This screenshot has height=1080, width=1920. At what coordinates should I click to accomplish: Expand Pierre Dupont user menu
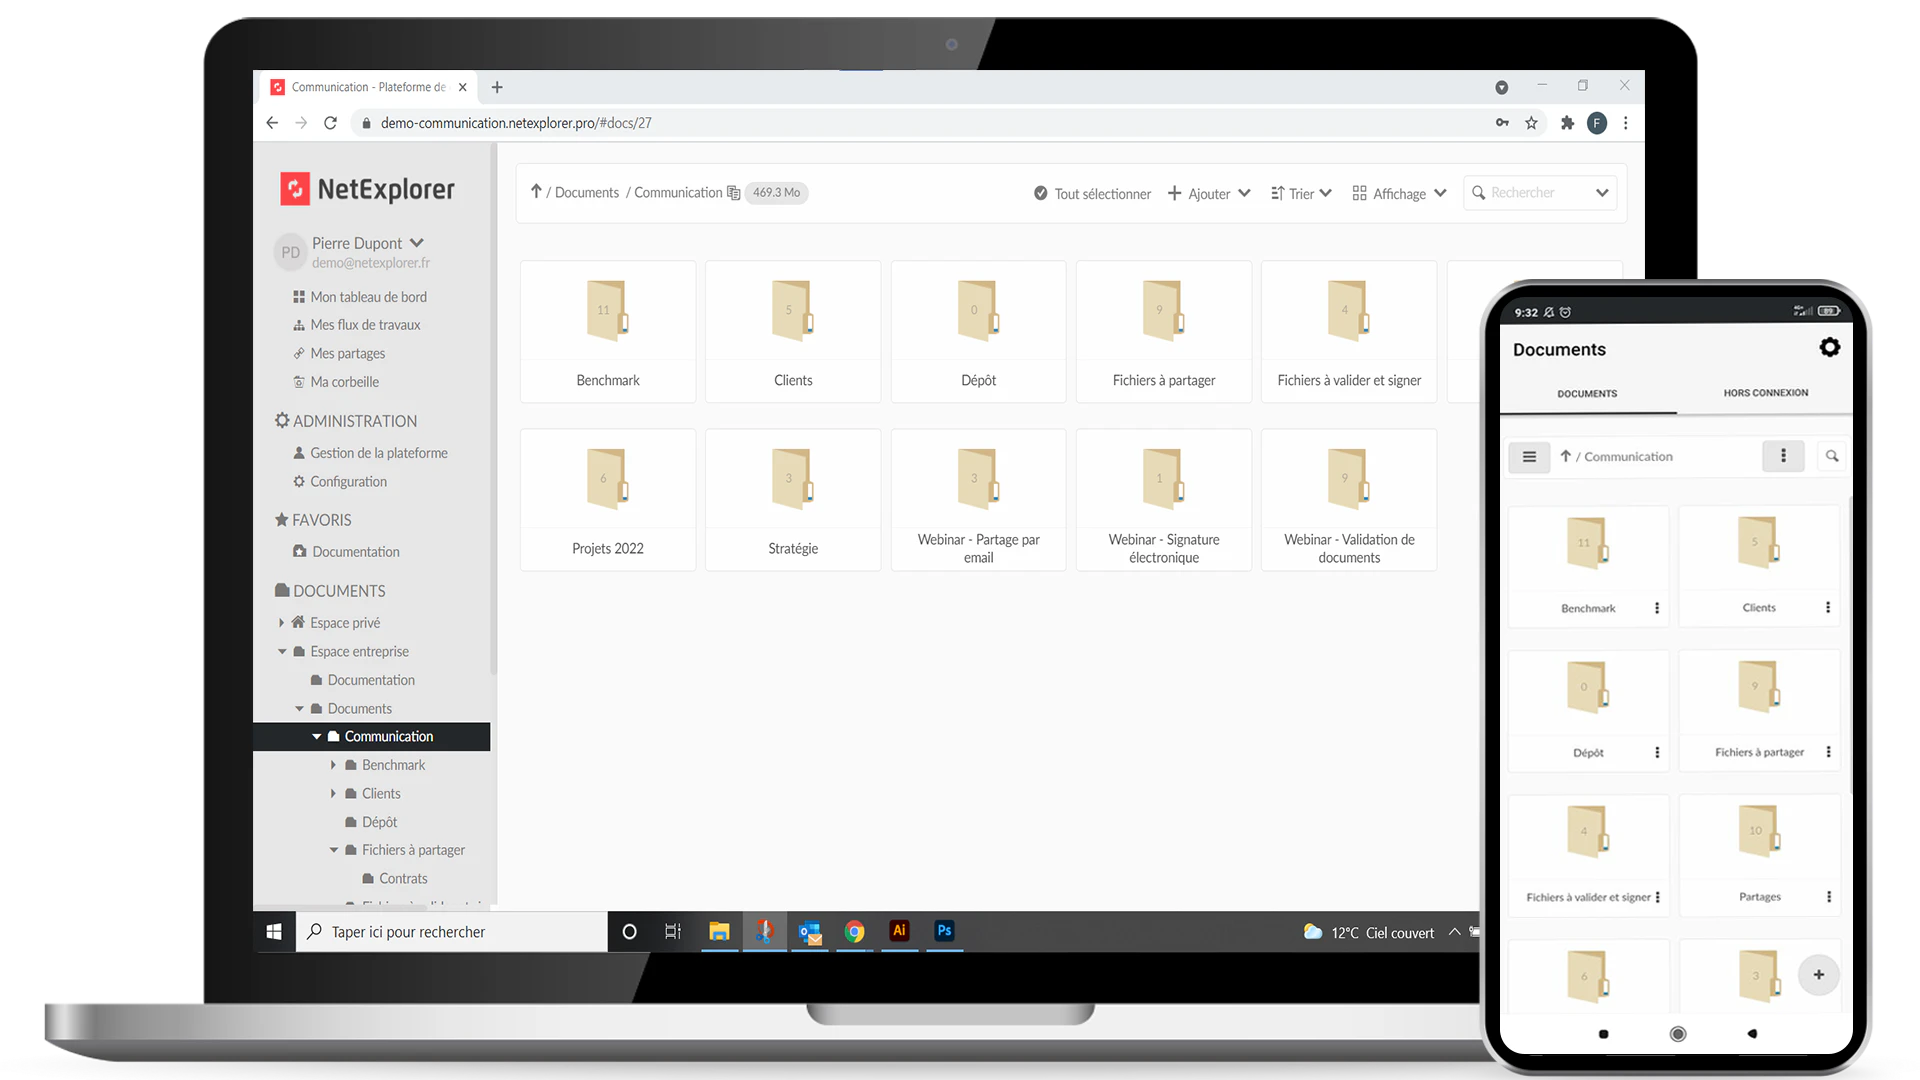click(x=417, y=243)
